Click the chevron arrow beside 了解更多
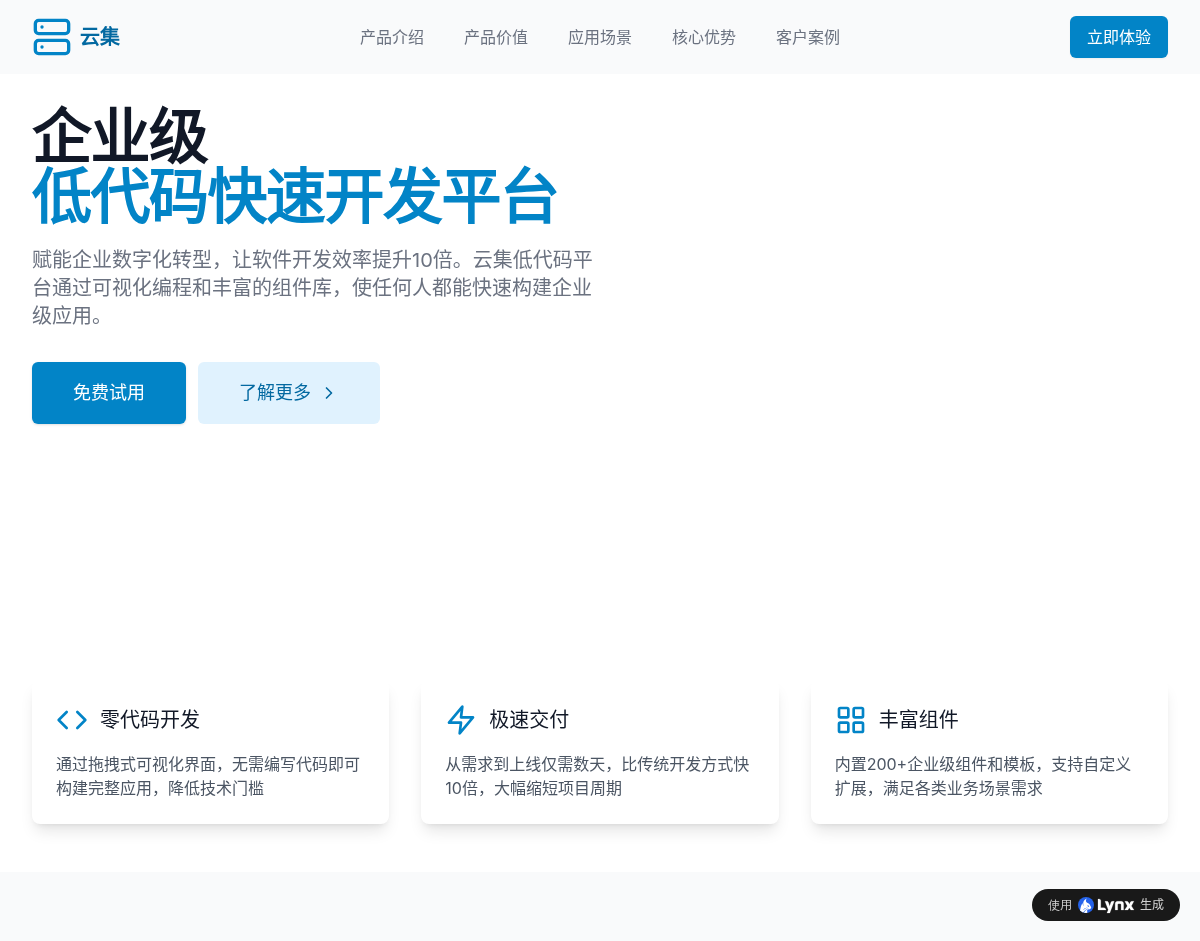The width and height of the screenshot is (1200, 941). [329, 393]
